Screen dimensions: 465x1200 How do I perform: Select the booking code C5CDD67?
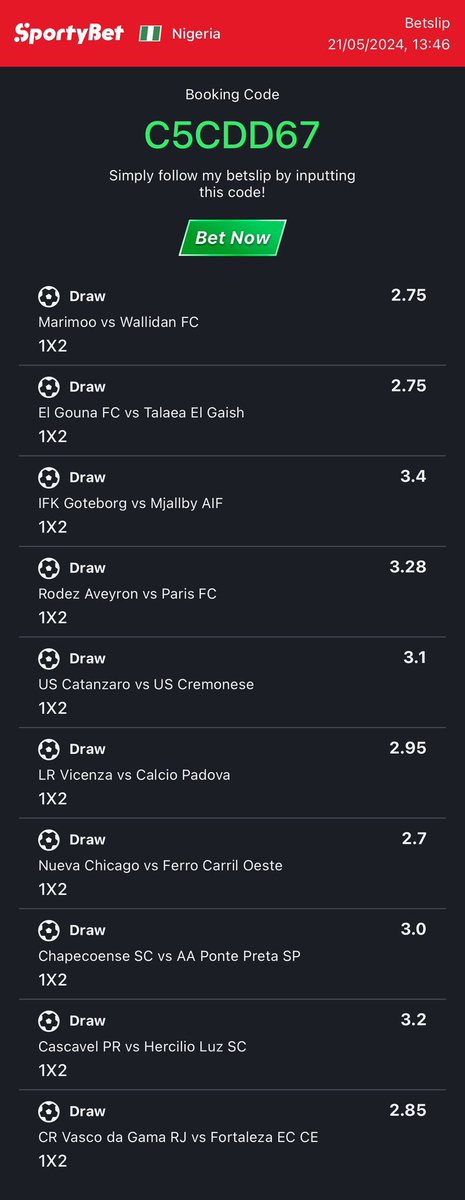point(232,135)
